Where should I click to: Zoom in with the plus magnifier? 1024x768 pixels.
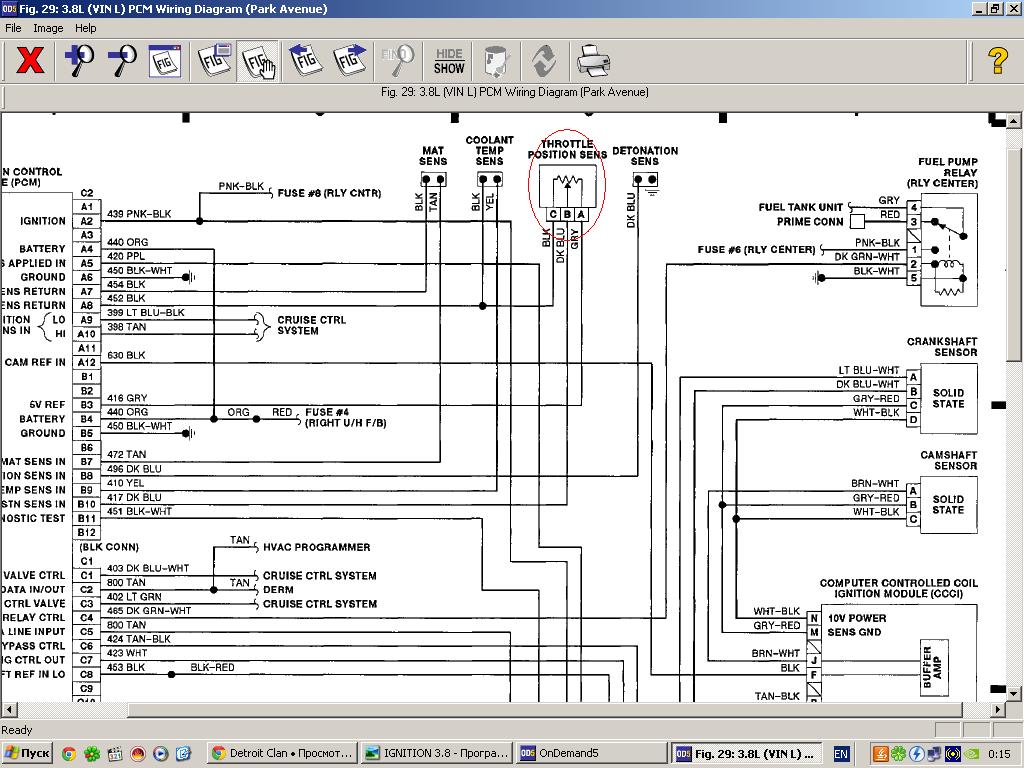click(79, 61)
